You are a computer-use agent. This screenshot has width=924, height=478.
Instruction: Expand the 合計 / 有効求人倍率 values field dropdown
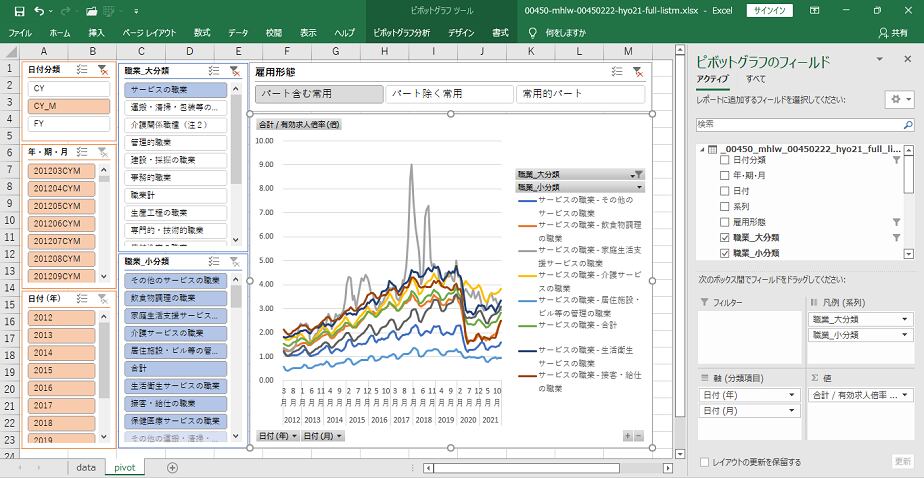coord(905,395)
